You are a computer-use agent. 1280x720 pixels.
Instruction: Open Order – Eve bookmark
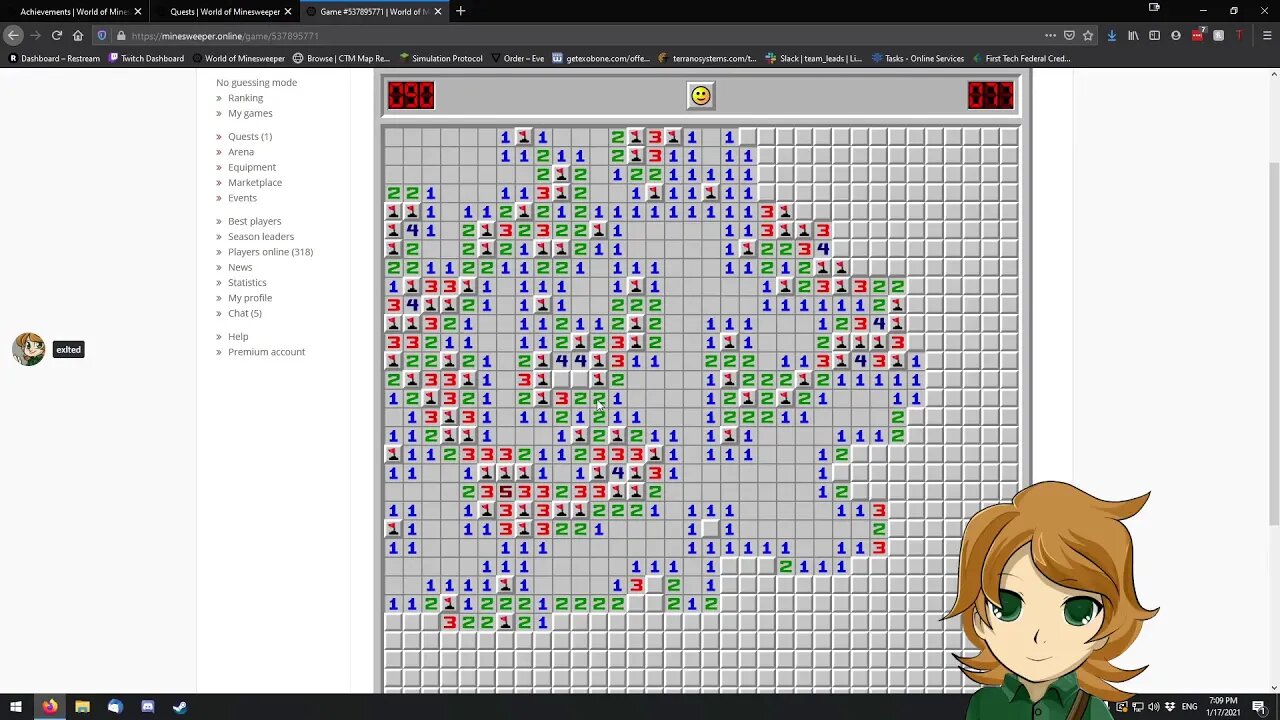pyautogui.click(x=517, y=58)
